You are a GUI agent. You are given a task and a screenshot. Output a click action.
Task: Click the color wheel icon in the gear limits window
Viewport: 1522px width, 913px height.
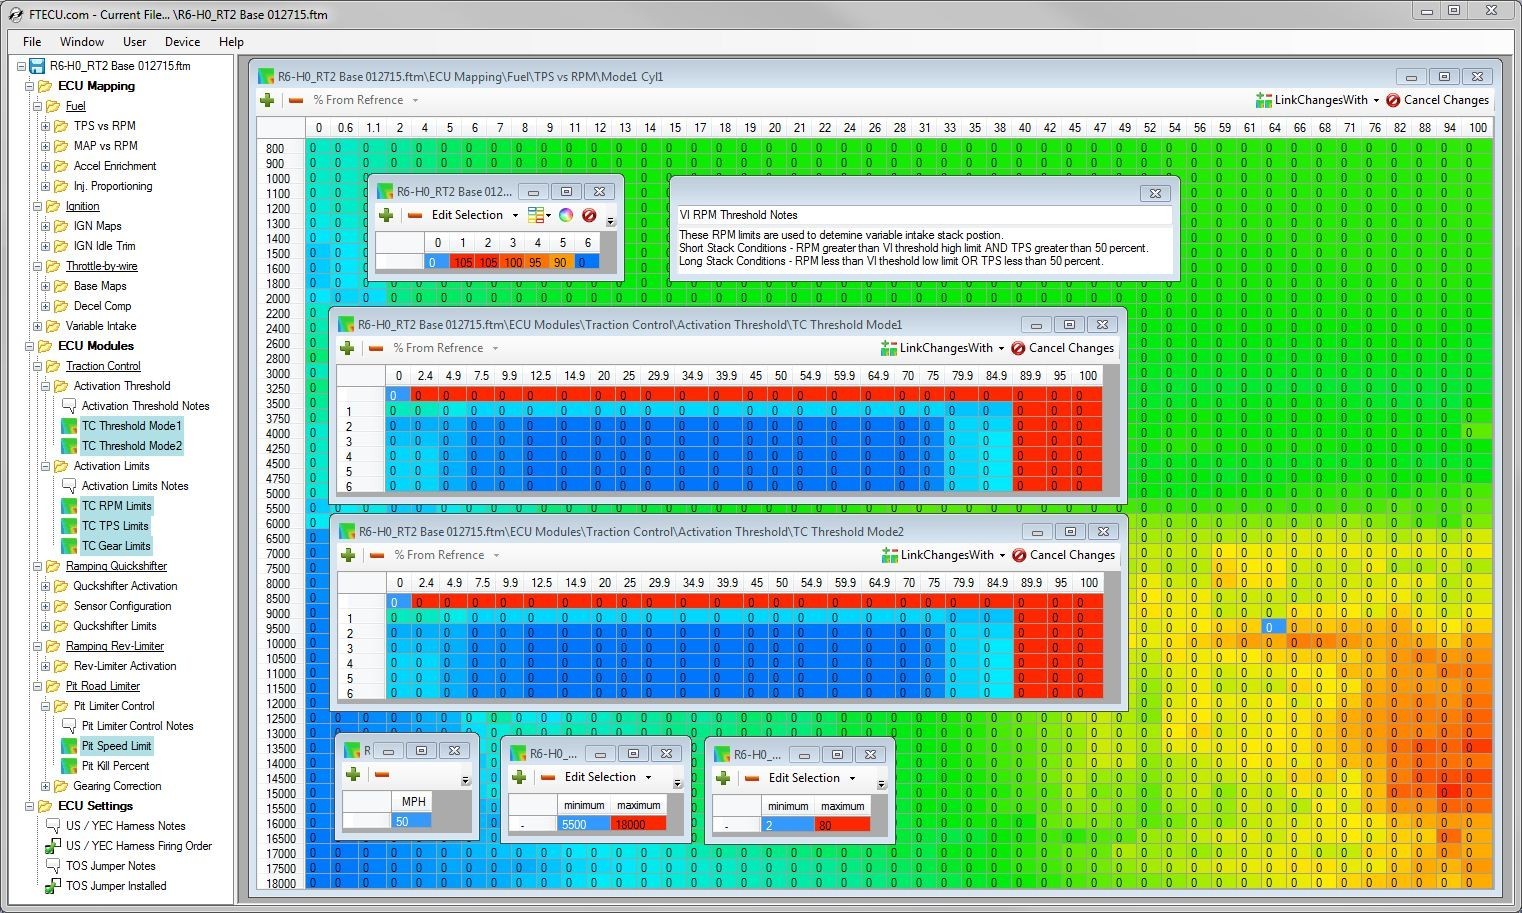566,215
